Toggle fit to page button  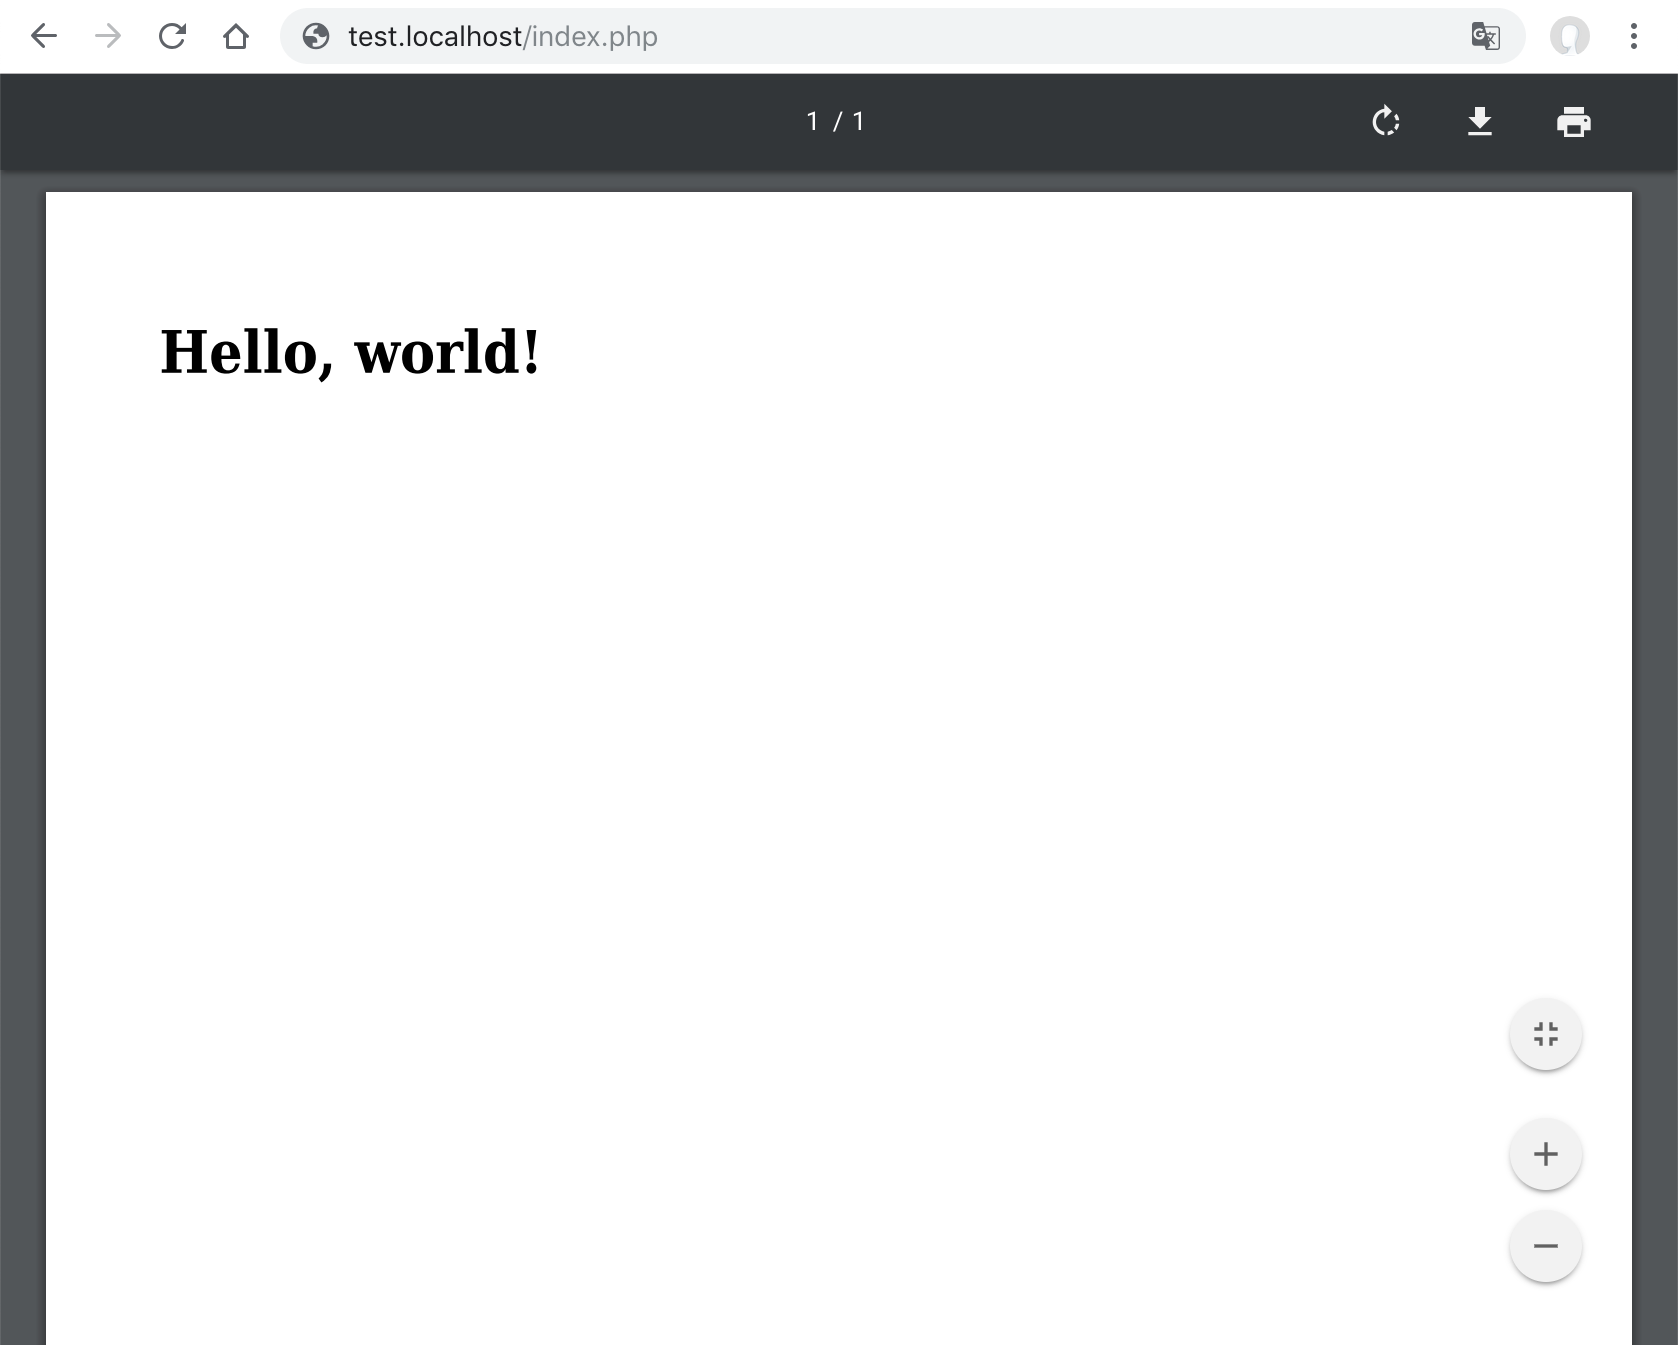tap(1546, 1034)
